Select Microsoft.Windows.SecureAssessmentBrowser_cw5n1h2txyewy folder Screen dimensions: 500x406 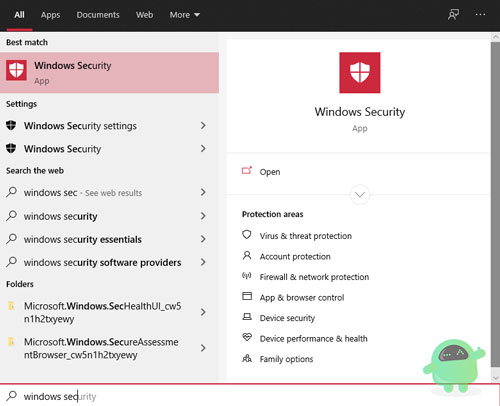pos(109,348)
